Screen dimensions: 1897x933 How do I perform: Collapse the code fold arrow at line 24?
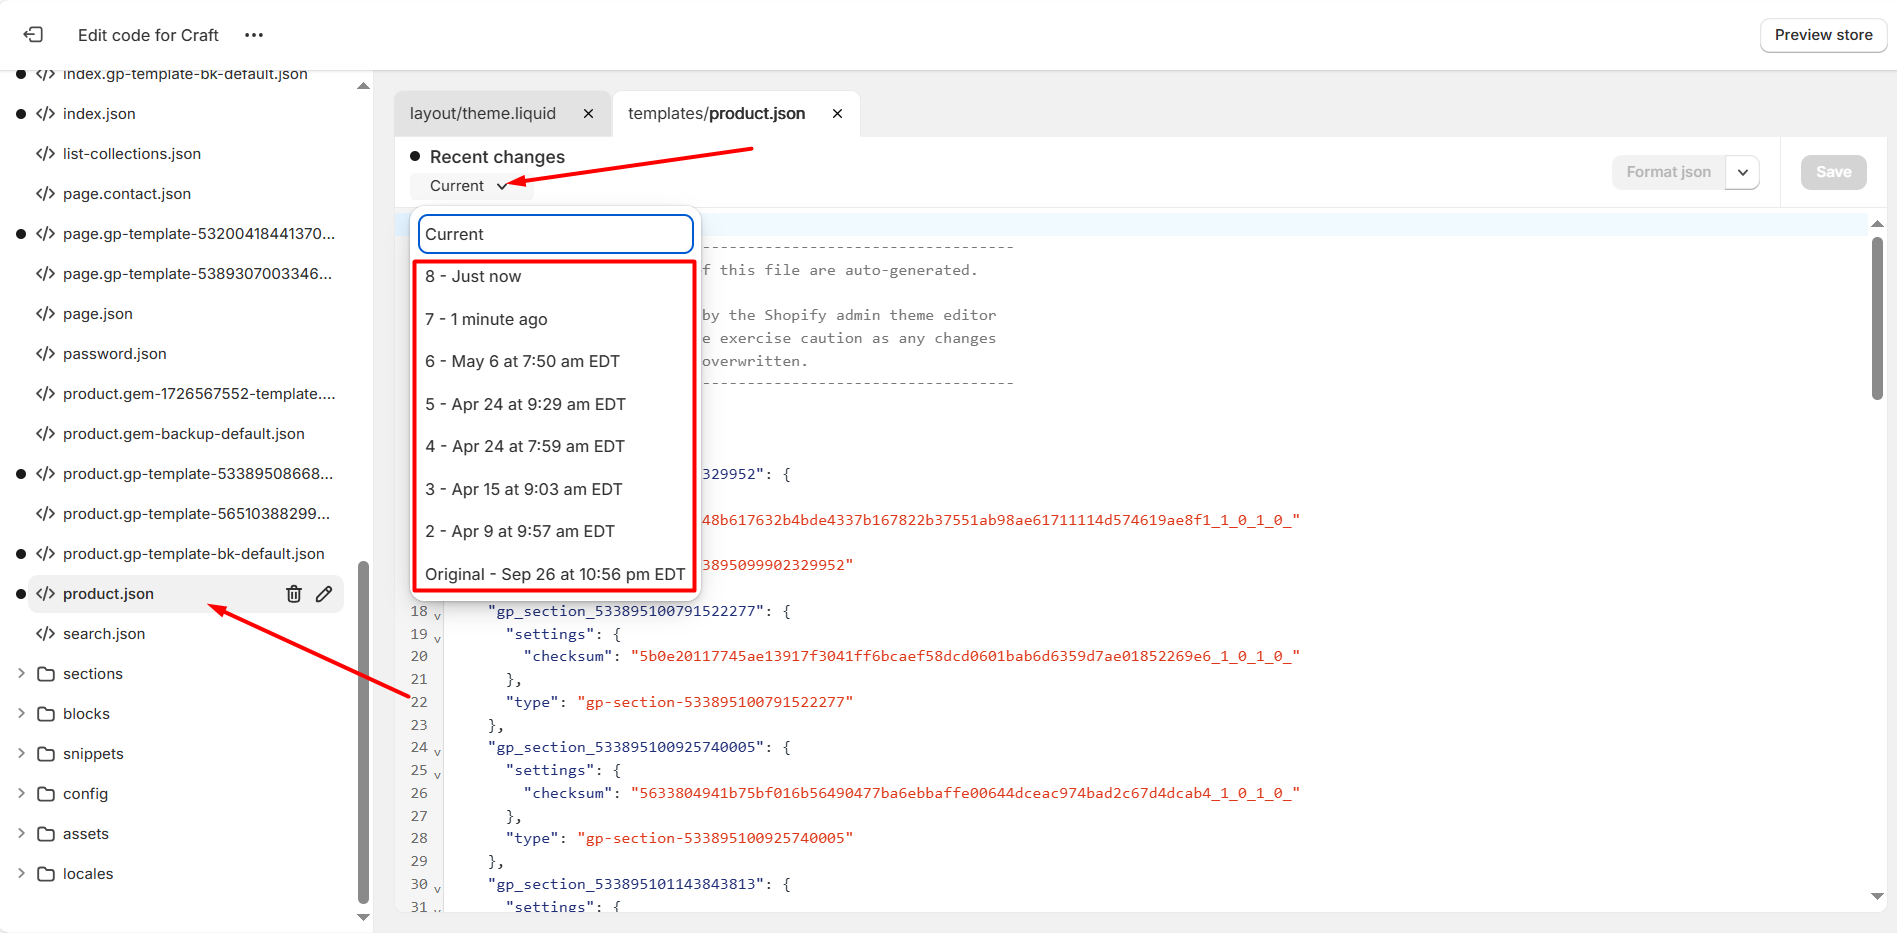pos(437,751)
